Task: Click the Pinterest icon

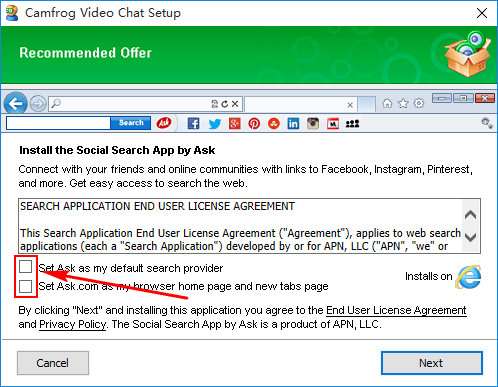Action: (x=254, y=124)
